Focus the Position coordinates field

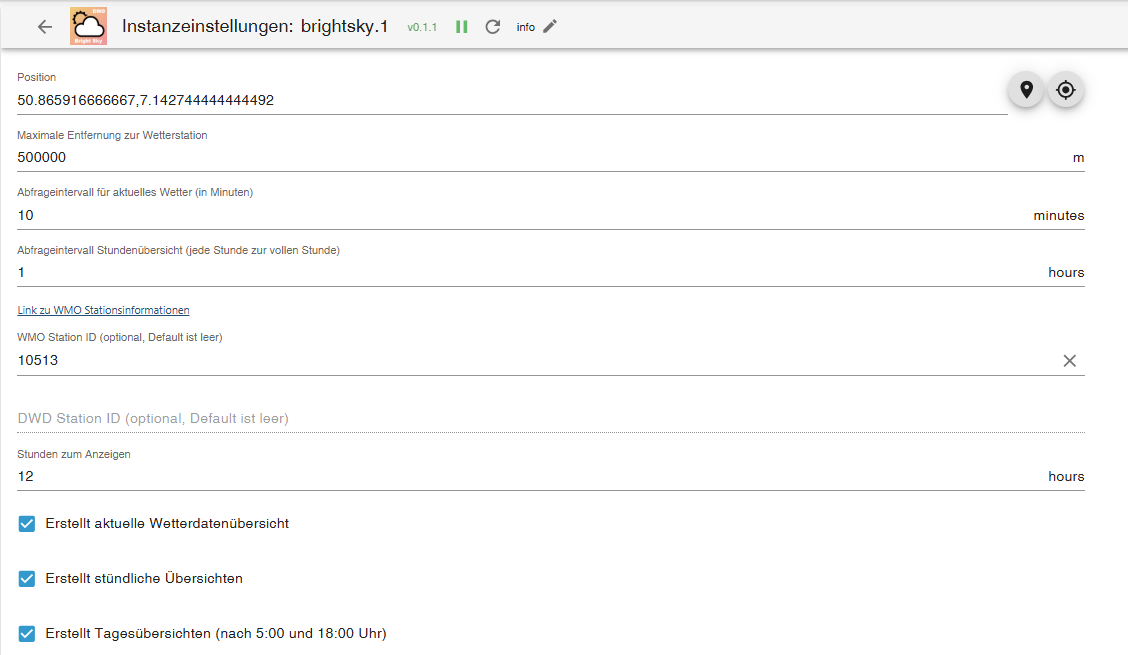click(x=512, y=100)
